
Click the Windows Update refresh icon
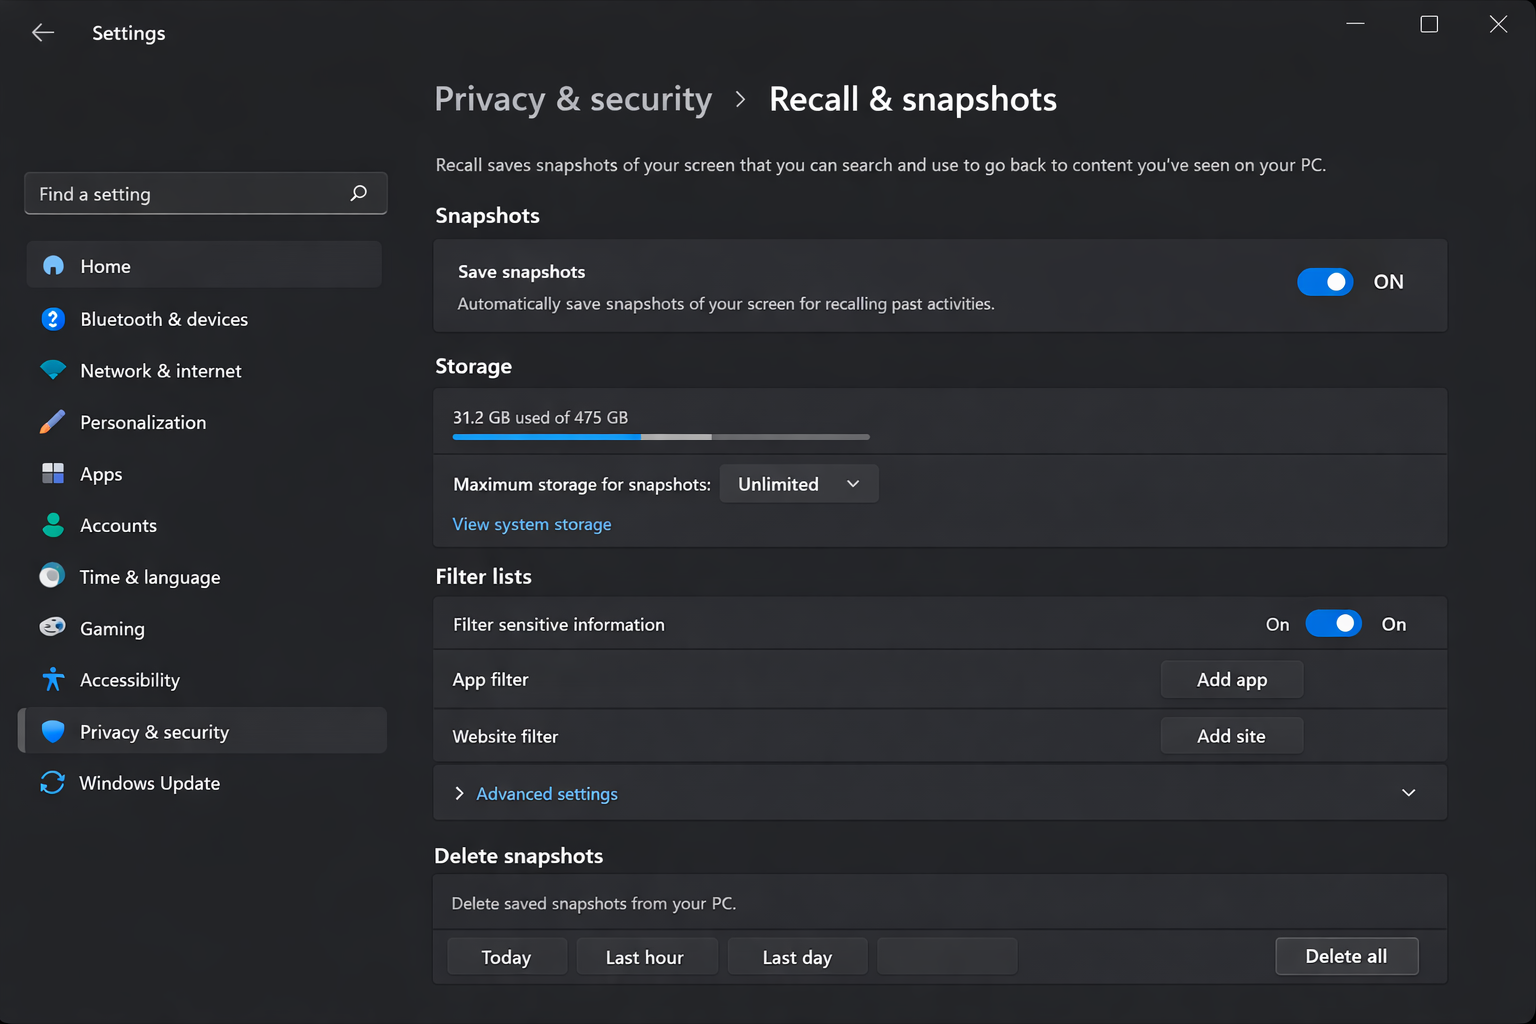pyautogui.click(x=52, y=783)
